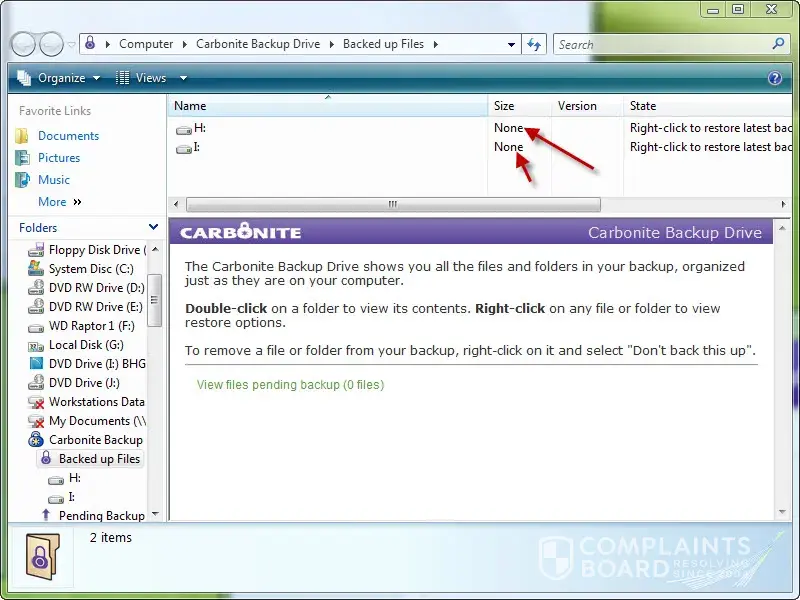
Task: Open the recent pages dropdown arrow
Action: 71,45
